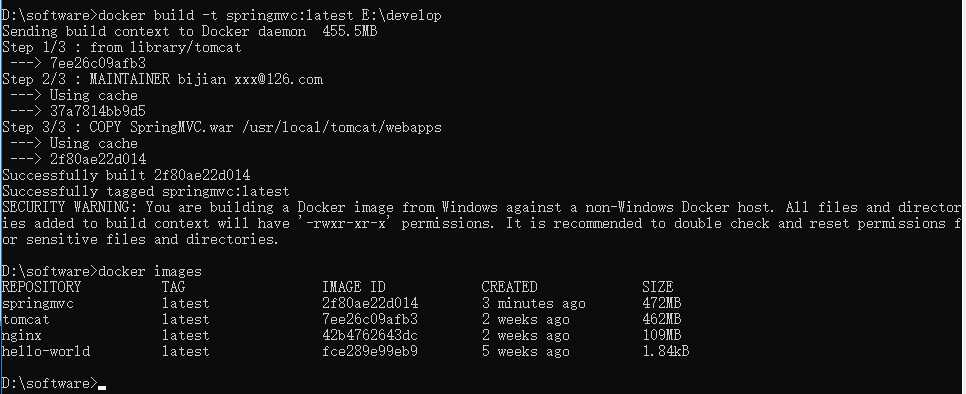This screenshot has width=966, height=394.
Task: Click the REPOSITORY column header
Action: pyautogui.click(x=41, y=287)
